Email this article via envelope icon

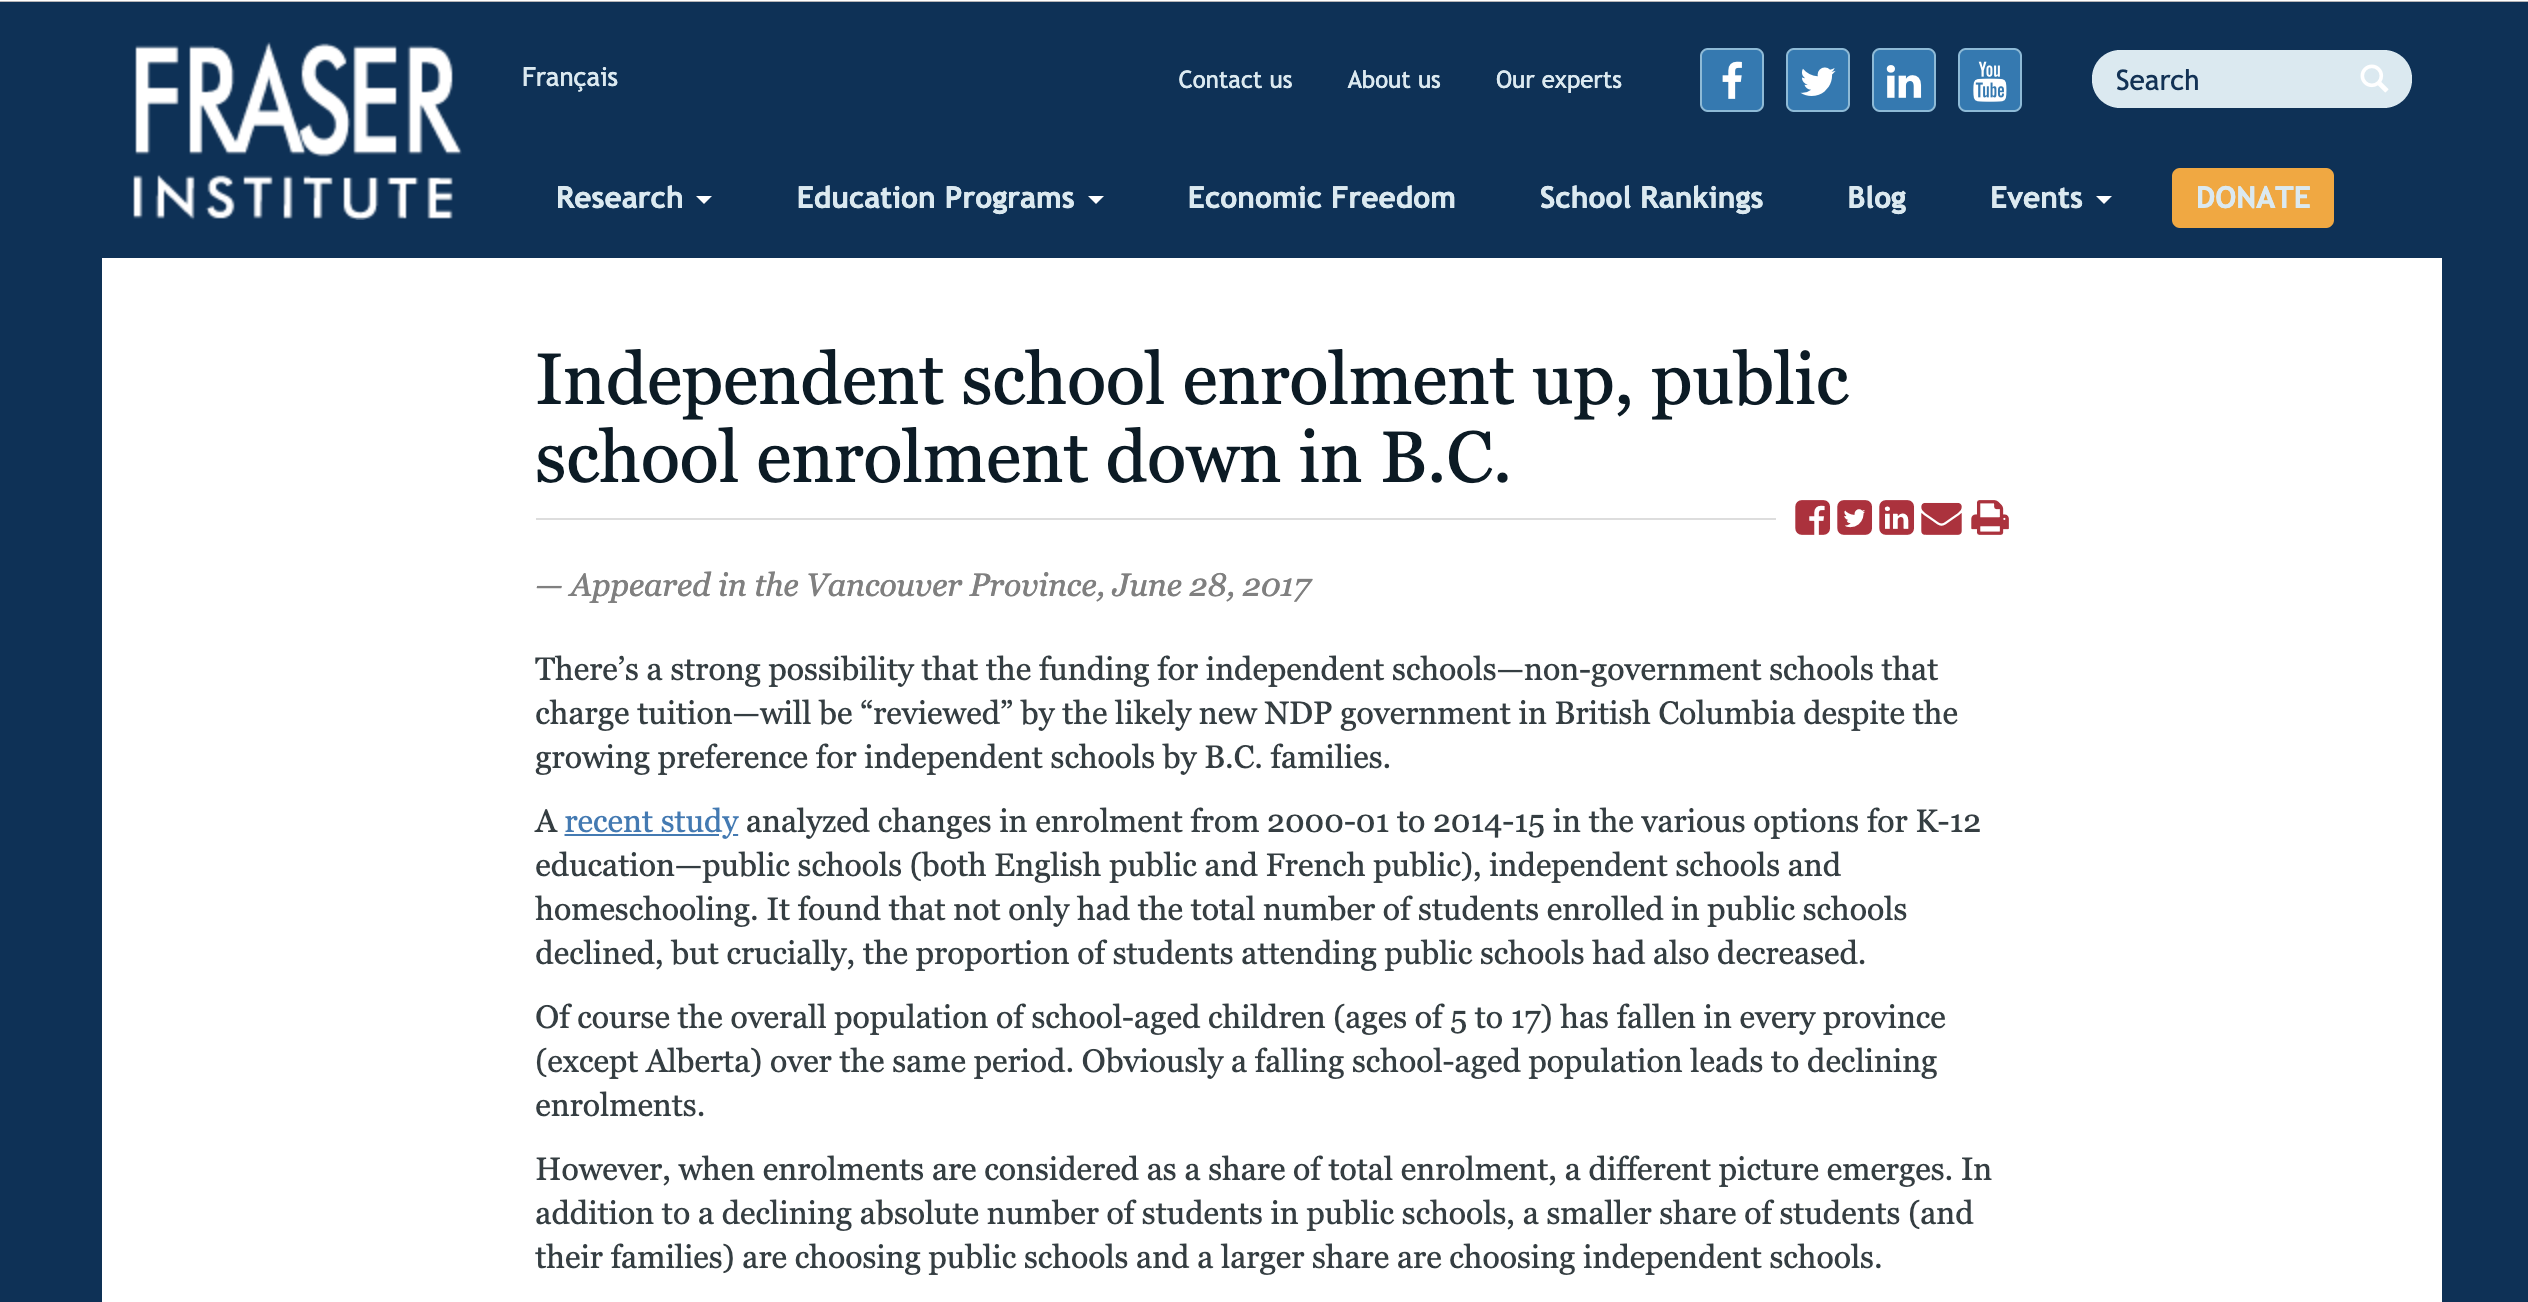click(1941, 518)
